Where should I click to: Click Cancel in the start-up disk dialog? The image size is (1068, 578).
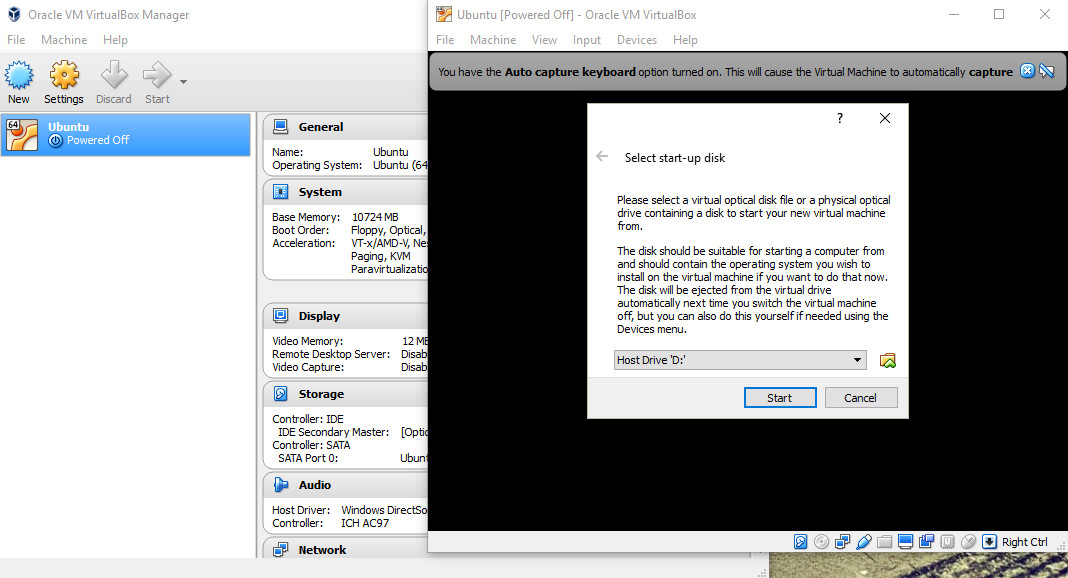861,398
